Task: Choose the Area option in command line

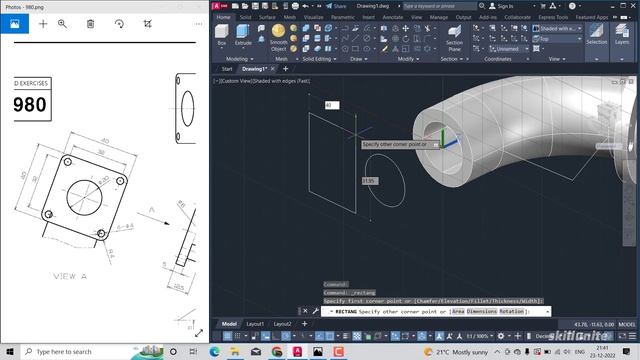Action: pyautogui.click(x=458, y=311)
